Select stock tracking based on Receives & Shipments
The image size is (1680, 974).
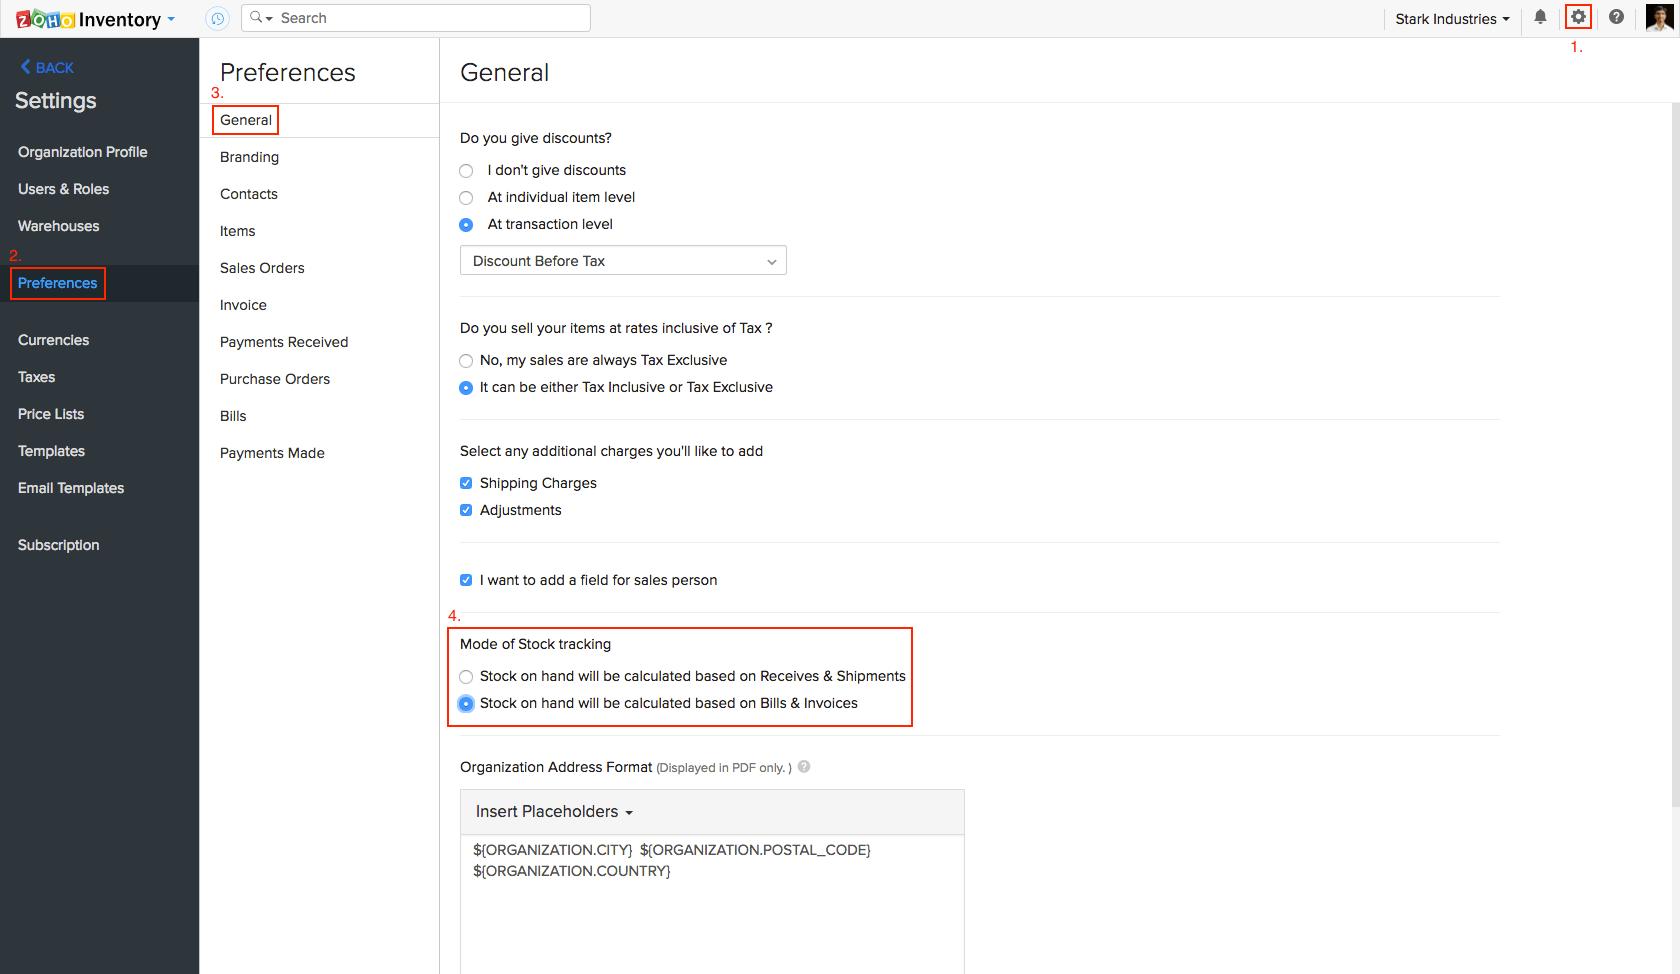point(466,676)
